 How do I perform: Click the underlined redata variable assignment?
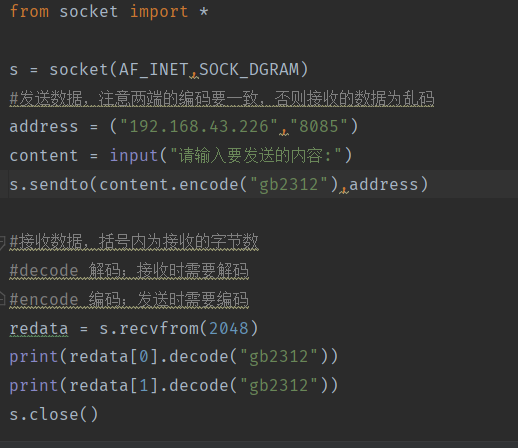(x=39, y=329)
